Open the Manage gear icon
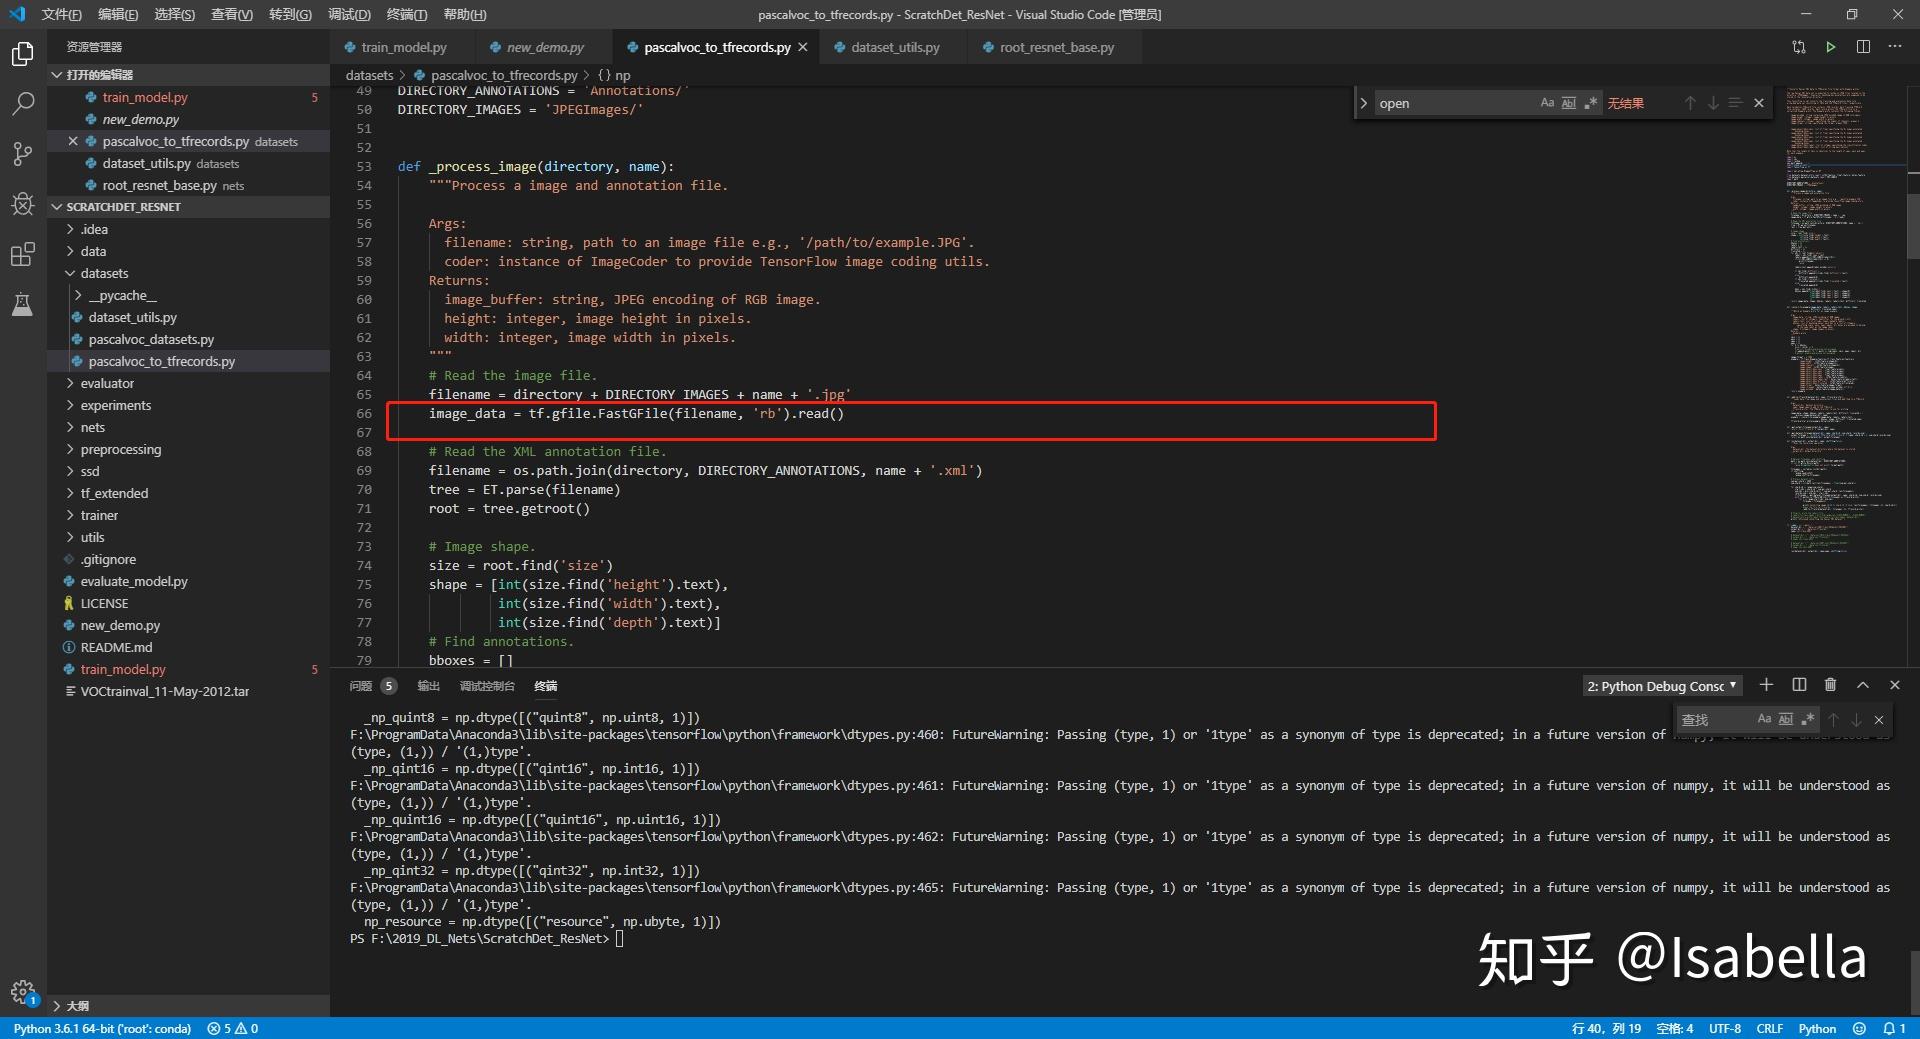This screenshot has width=1920, height=1039. [22, 991]
